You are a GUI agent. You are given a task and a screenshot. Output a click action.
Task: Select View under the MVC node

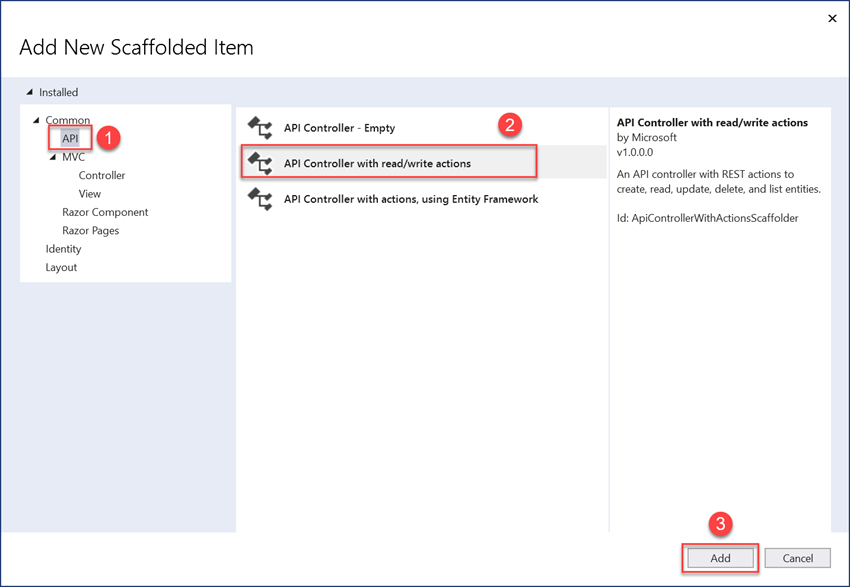point(90,193)
